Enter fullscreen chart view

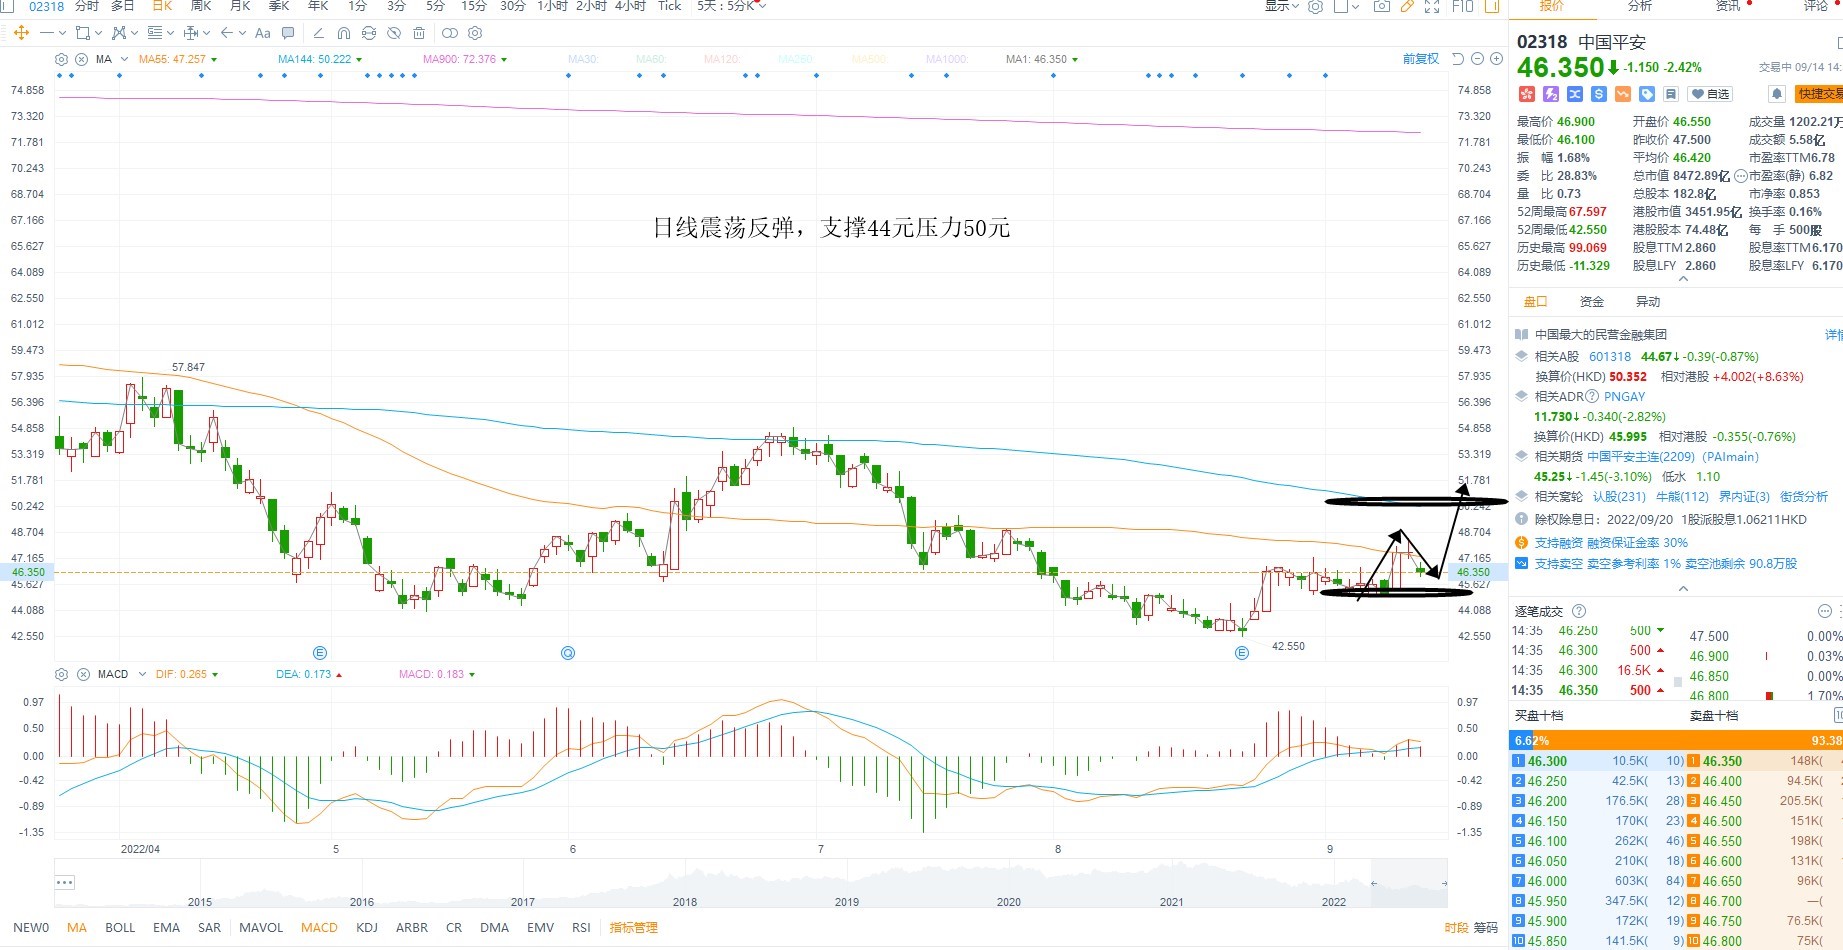[1432, 6]
